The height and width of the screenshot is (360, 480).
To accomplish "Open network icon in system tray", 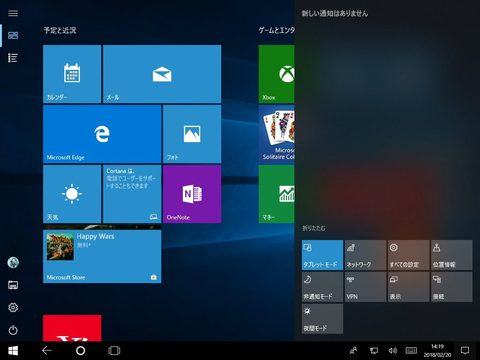I will [374, 351].
